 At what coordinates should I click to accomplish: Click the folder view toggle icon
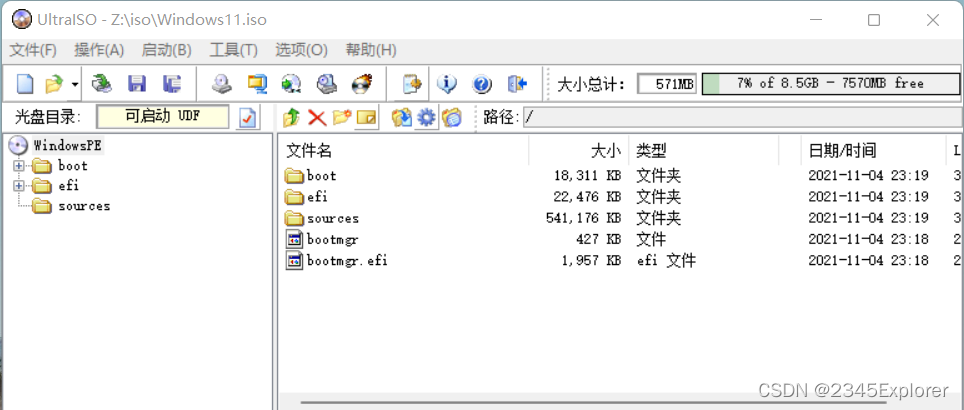pyautogui.click(x=452, y=117)
